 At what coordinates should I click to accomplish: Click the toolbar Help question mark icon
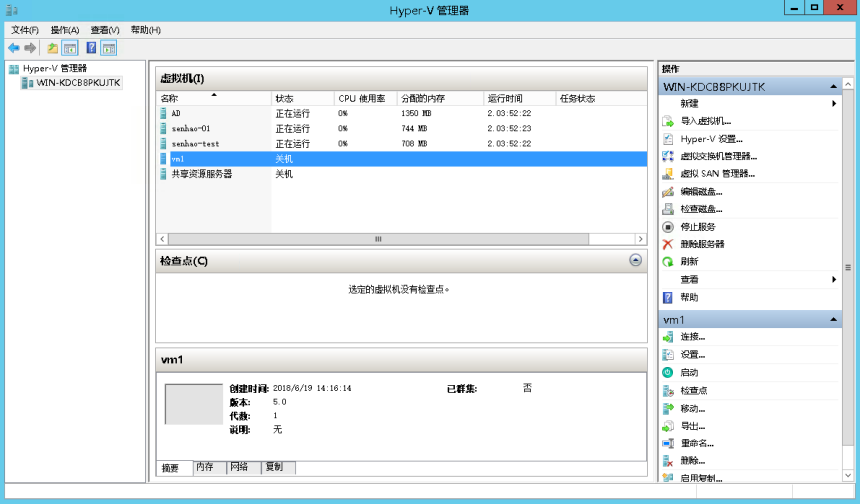click(x=91, y=48)
